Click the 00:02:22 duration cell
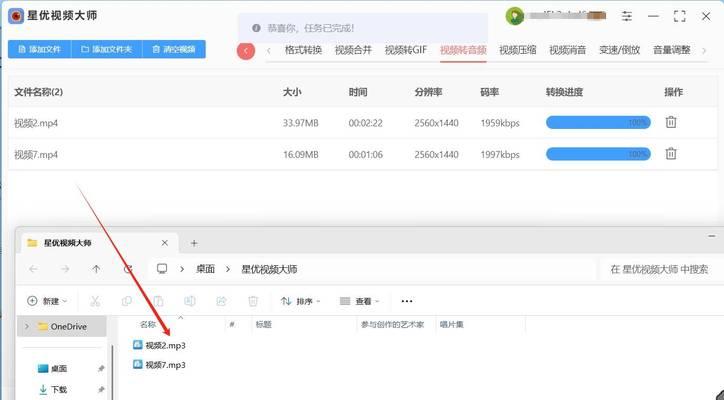 pos(366,123)
